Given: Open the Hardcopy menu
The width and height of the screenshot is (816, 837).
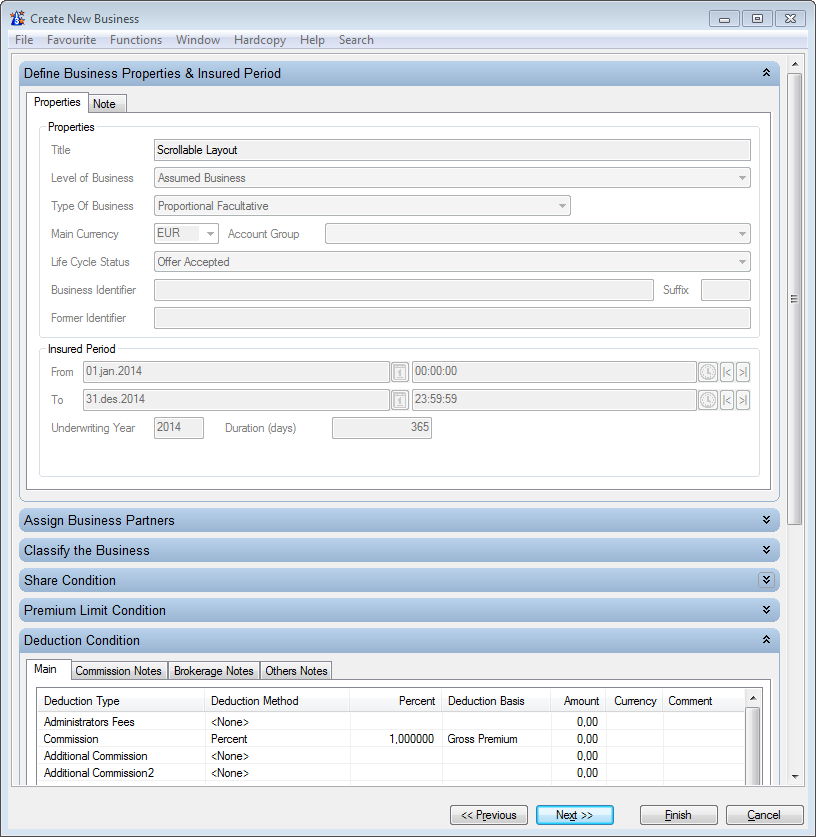Looking at the screenshot, I should tap(259, 40).
